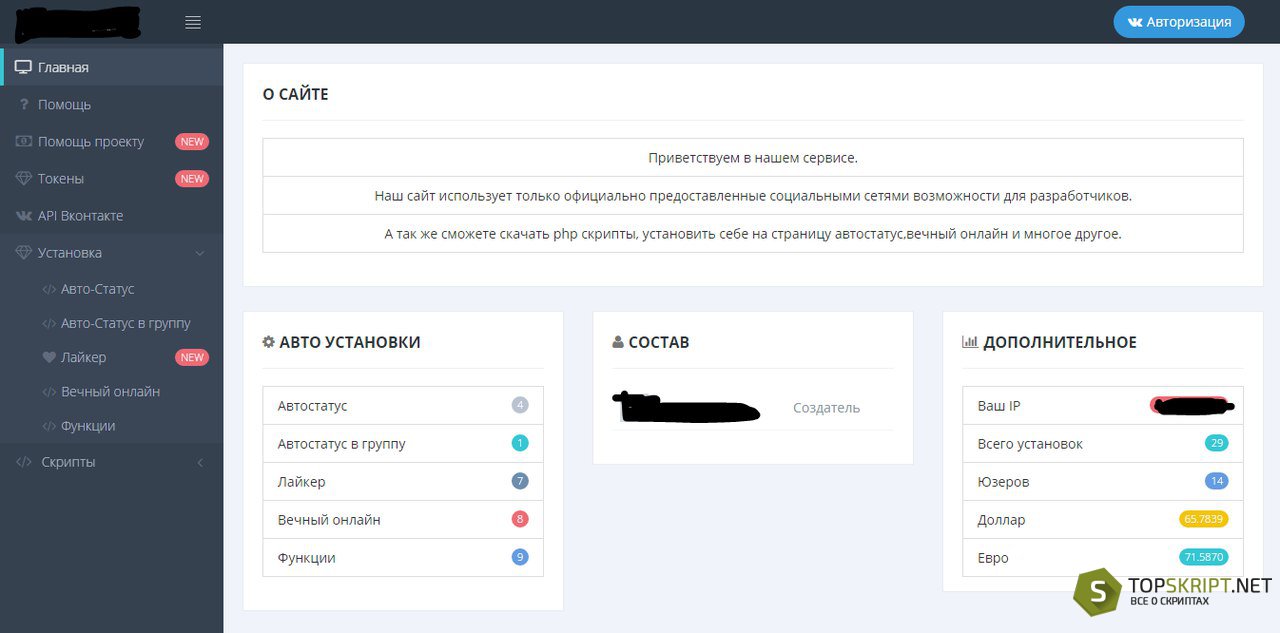This screenshot has width=1280, height=633.
Task: Open the Помощь sidebar item
Action: tap(112, 104)
